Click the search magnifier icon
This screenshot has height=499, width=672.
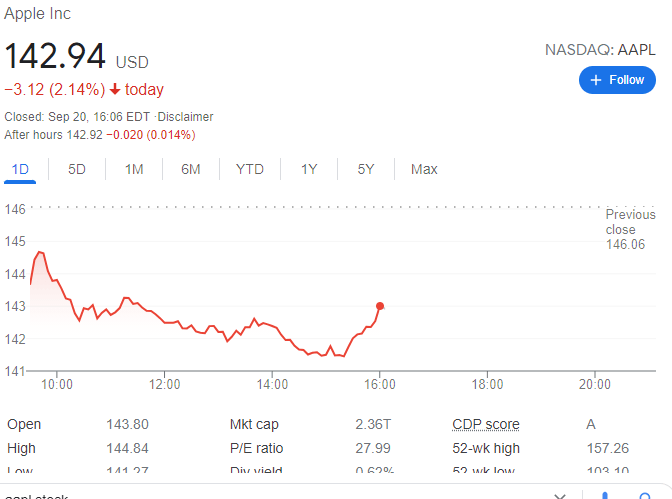(647, 495)
